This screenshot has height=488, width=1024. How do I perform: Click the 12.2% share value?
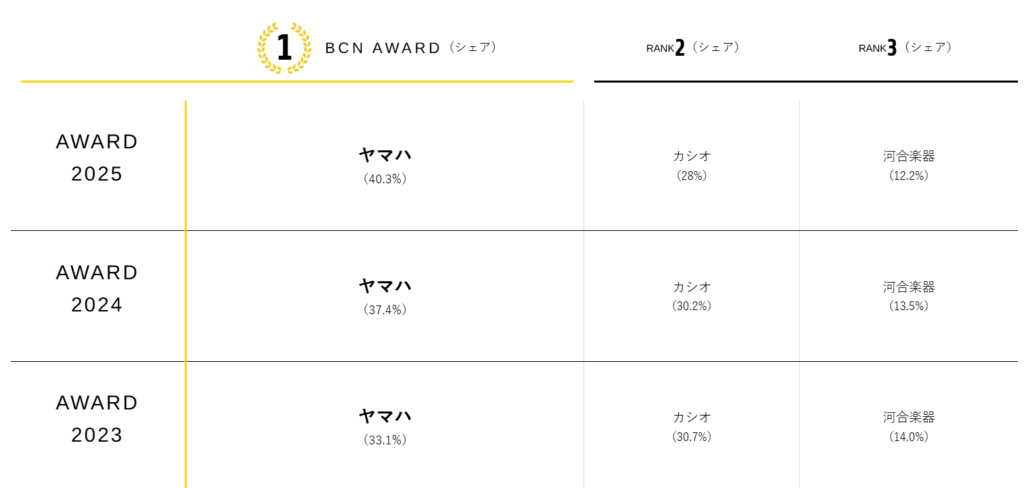click(909, 176)
